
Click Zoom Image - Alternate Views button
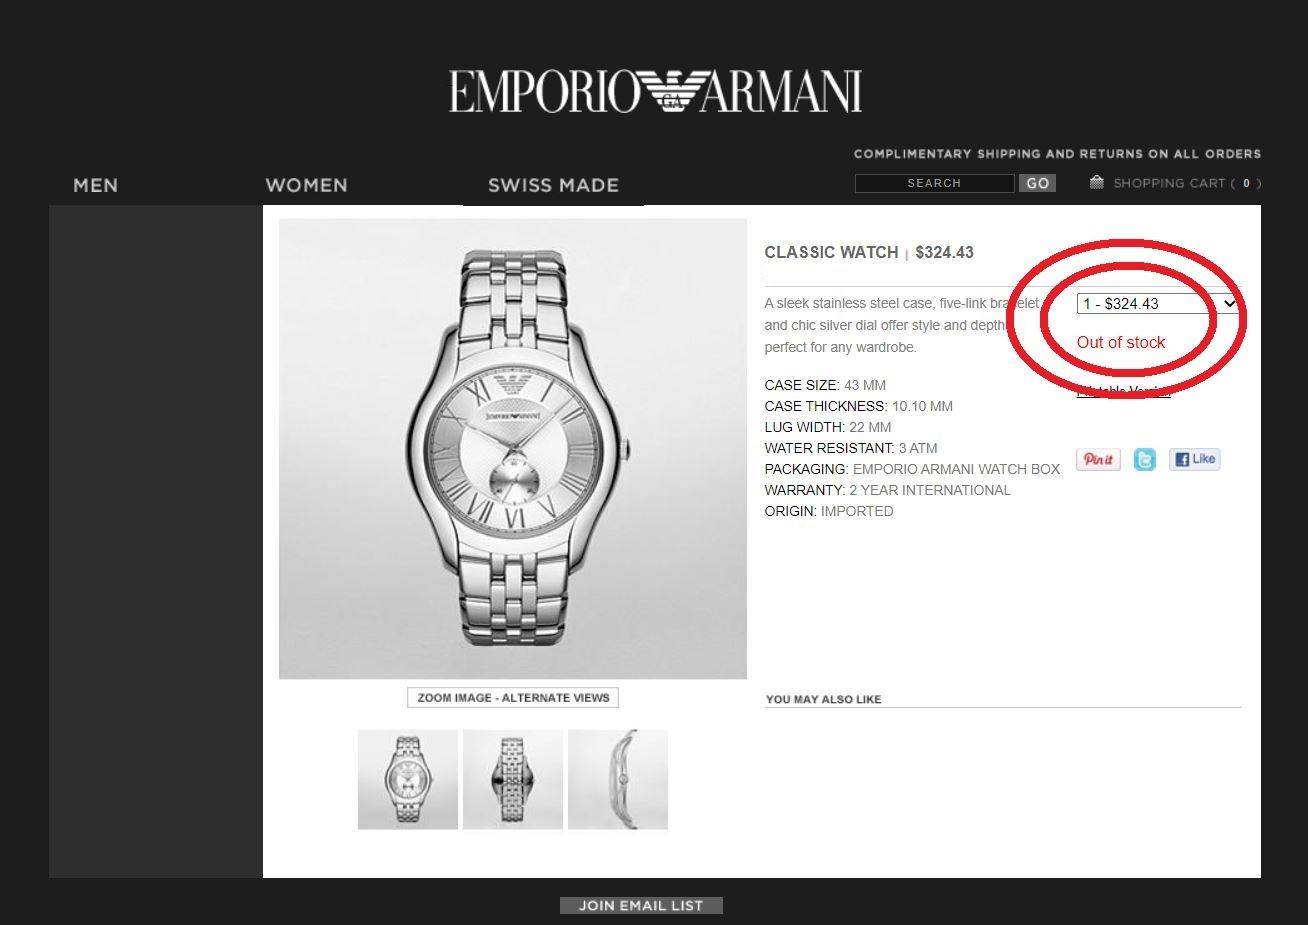point(513,698)
